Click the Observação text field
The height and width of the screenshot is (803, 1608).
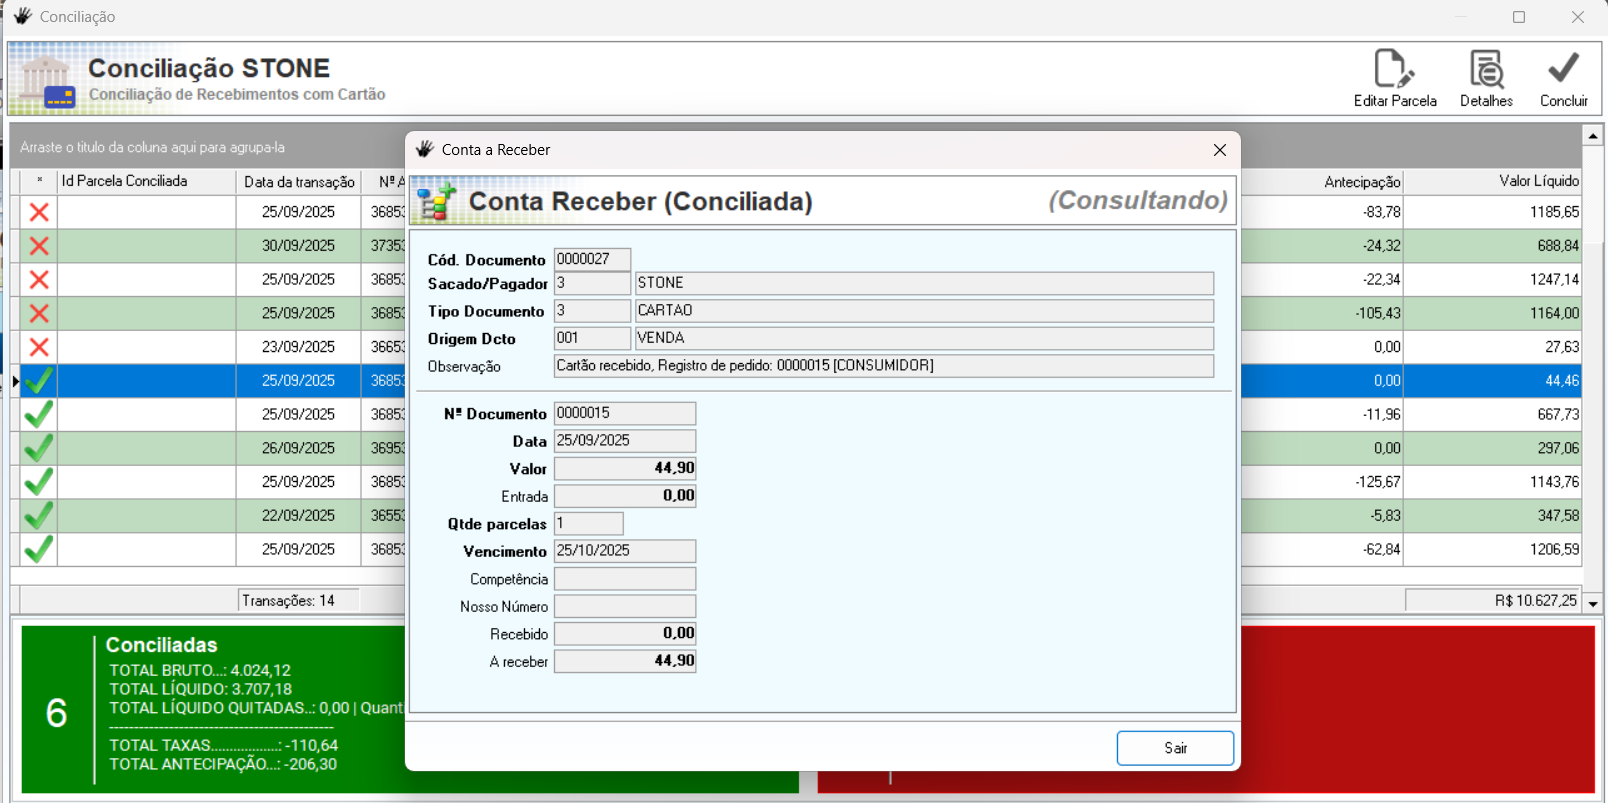tap(883, 366)
